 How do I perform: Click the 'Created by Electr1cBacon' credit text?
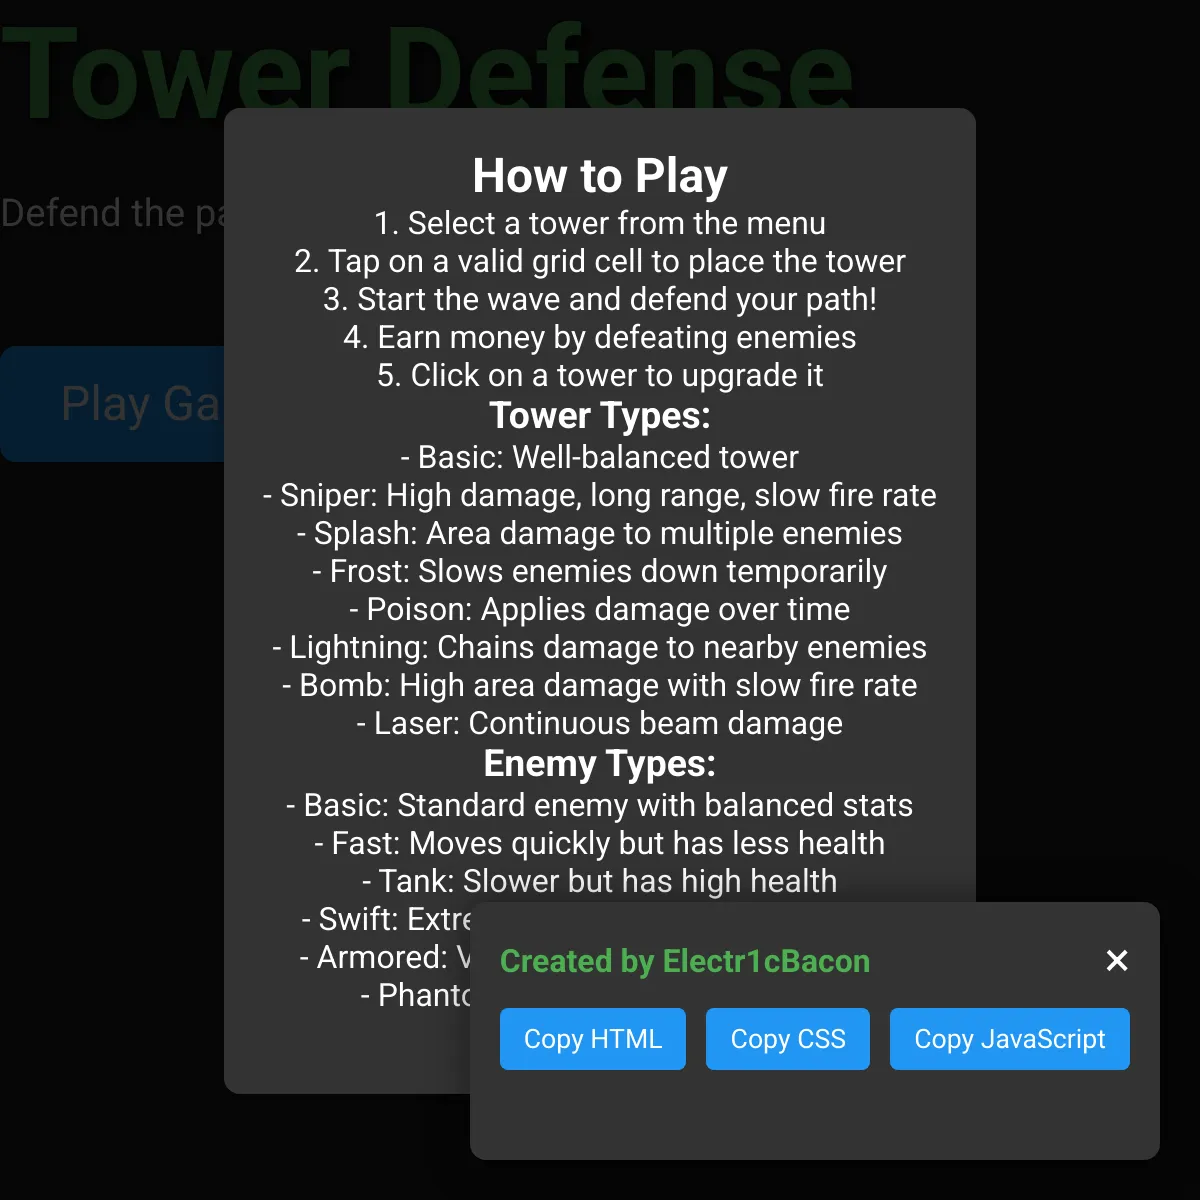[x=684, y=961]
